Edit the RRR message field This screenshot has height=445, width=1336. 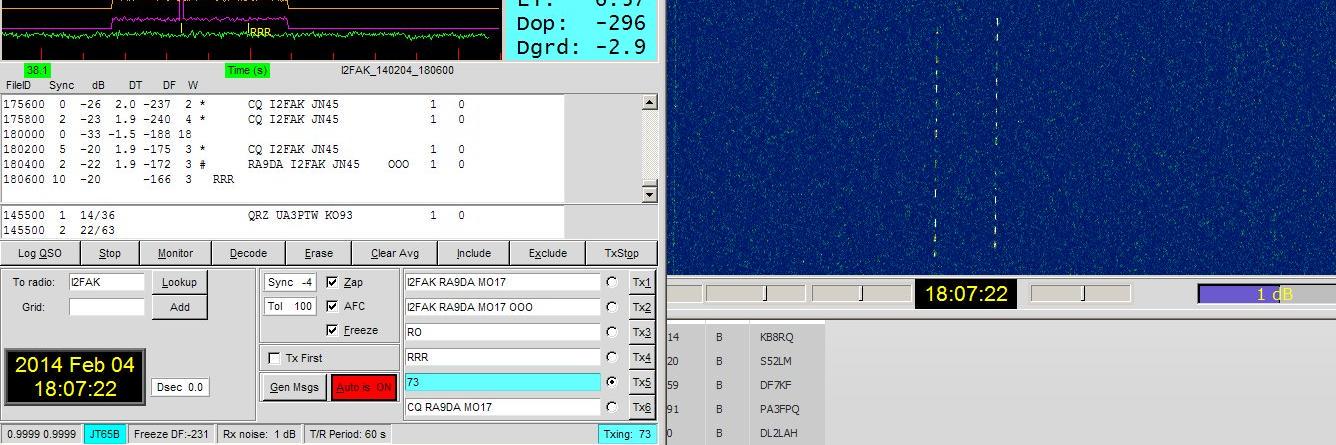pyautogui.click(x=503, y=357)
